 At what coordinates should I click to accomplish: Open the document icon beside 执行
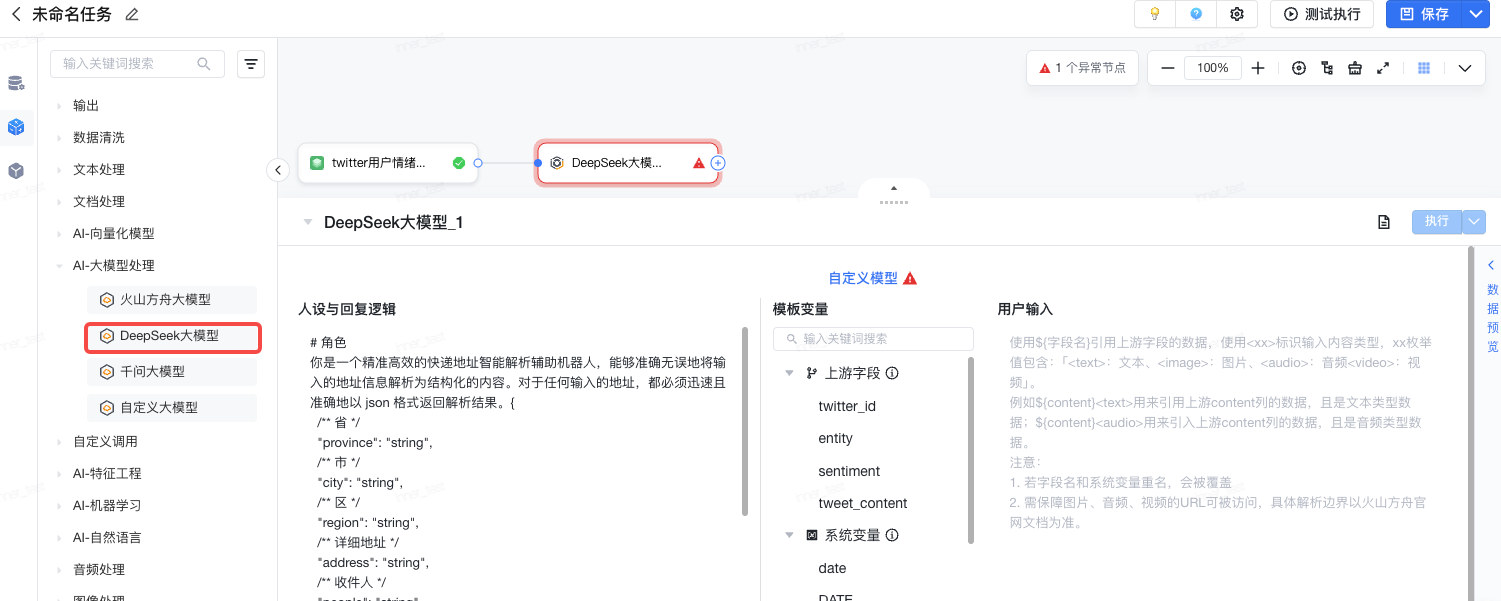pos(1384,222)
